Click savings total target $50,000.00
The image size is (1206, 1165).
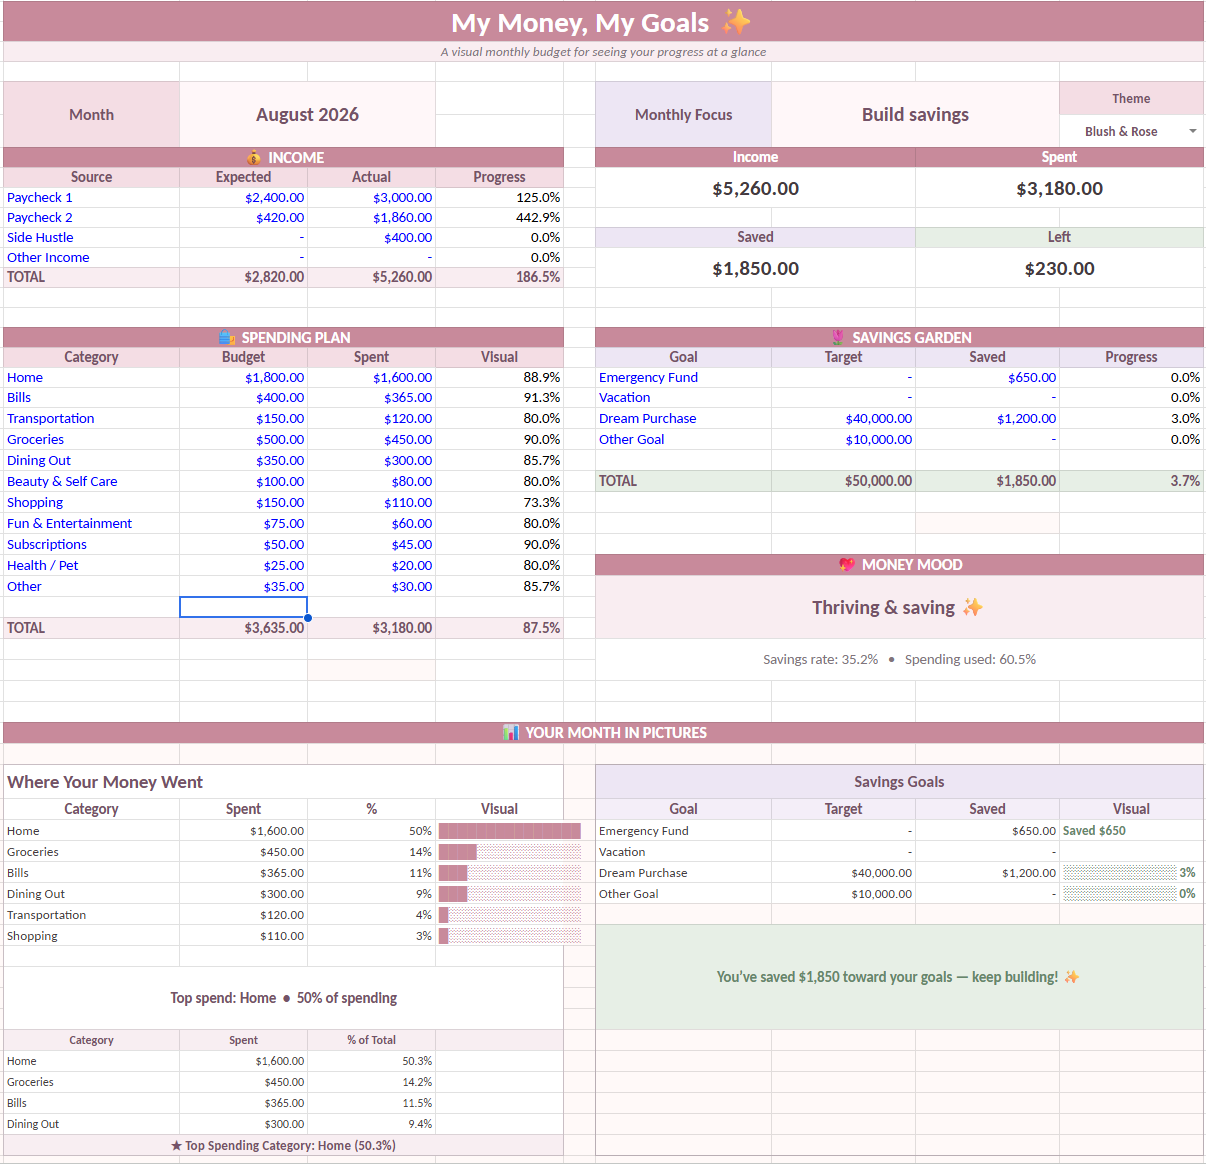tap(843, 481)
